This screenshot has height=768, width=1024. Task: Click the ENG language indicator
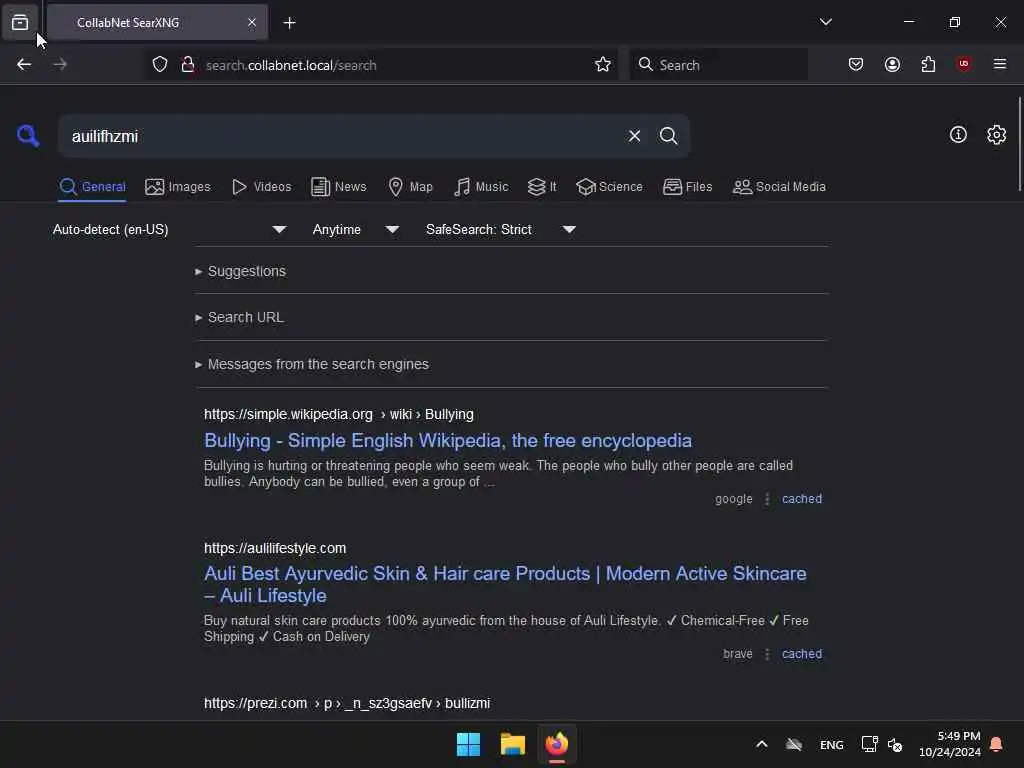point(831,745)
